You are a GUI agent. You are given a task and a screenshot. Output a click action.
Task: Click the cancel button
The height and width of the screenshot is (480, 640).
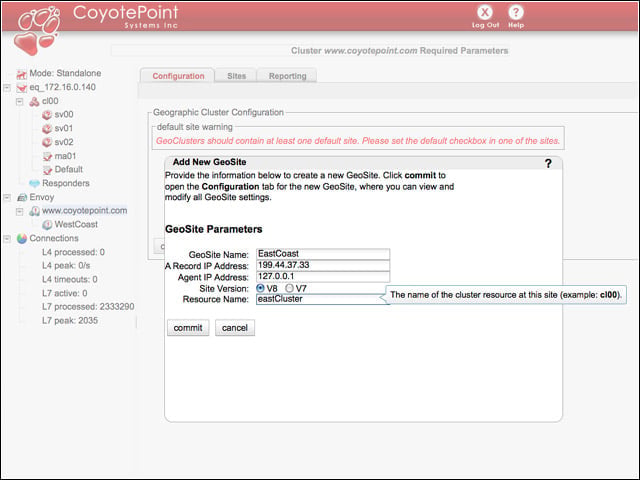click(x=235, y=328)
